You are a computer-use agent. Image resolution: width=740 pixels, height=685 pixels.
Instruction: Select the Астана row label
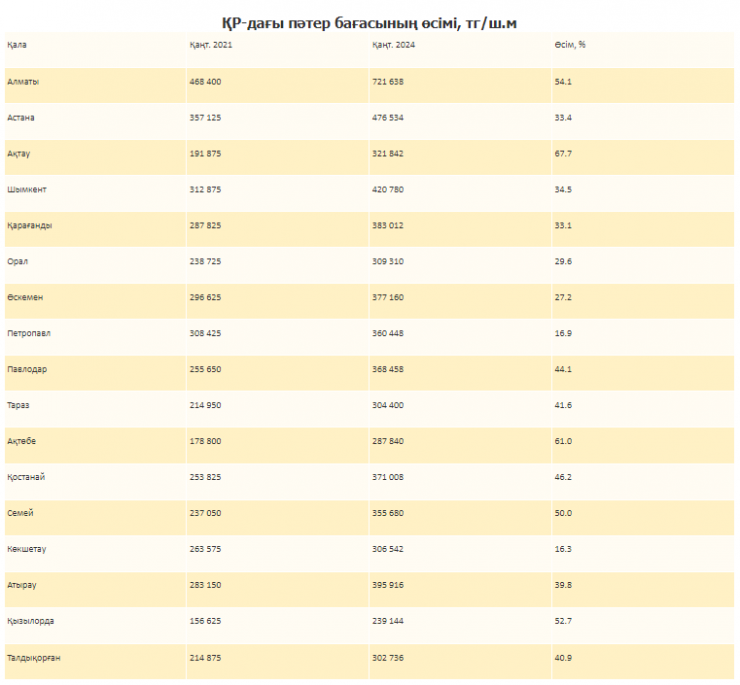(21, 118)
